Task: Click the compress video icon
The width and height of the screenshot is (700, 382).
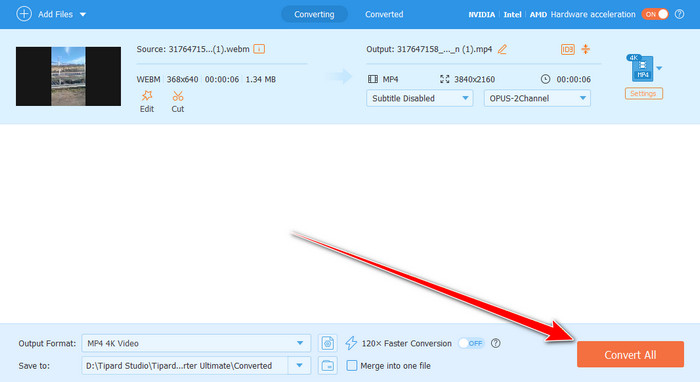Action: (x=586, y=49)
